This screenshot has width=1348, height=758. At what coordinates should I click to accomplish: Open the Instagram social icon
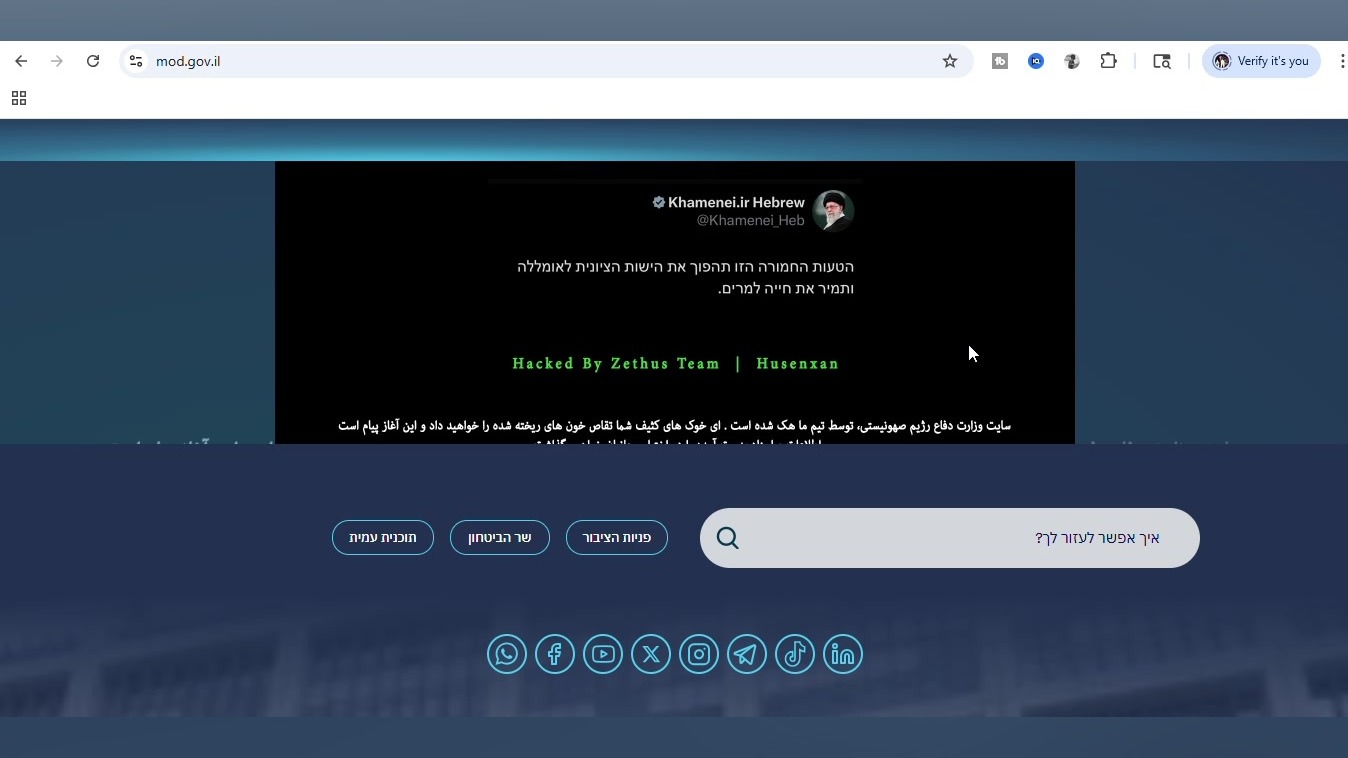pos(699,654)
